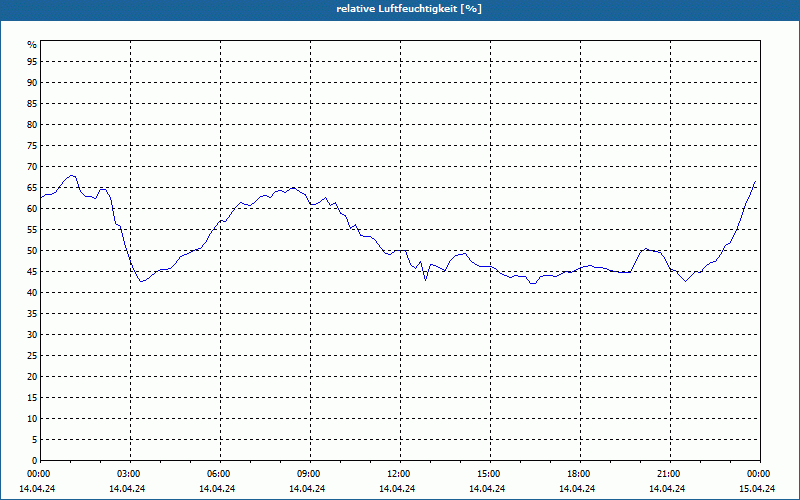Click the 'relative Luftfeuchtigkeit [%]' chart title

(x=409, y=9)
